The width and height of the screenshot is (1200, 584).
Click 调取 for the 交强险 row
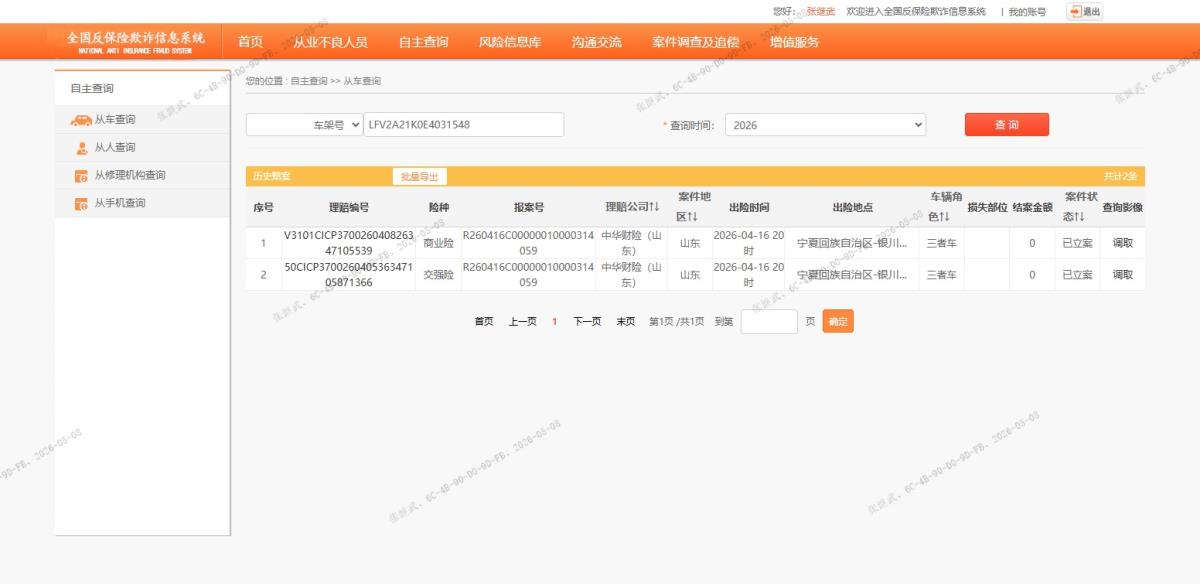pos(1123,275)
